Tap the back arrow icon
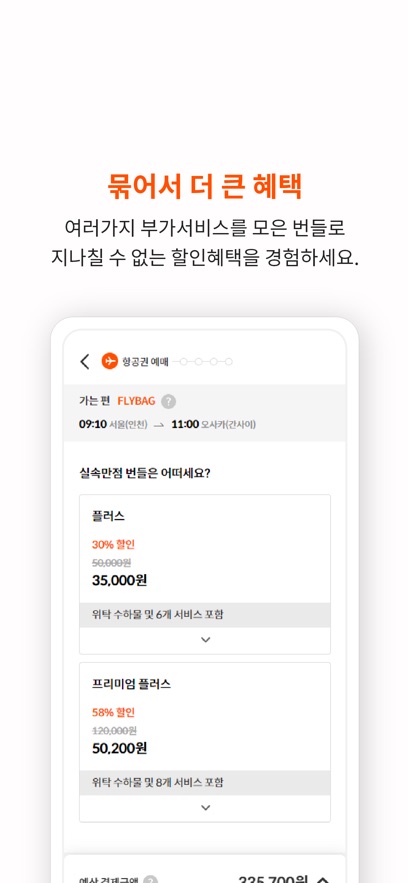Image resolution: width=408 pixels, height=883 pixels. [x=85, y=361]
